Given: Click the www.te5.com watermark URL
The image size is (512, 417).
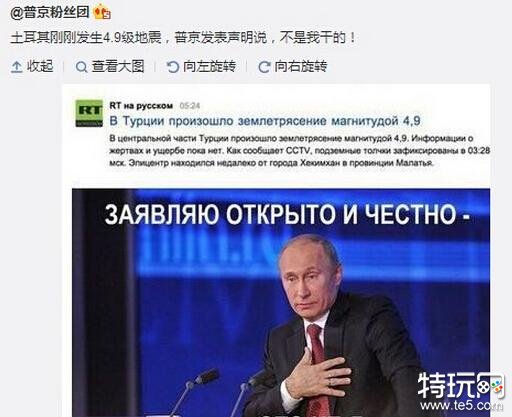Looking at the screenshot, I should (x=462, y=406).
